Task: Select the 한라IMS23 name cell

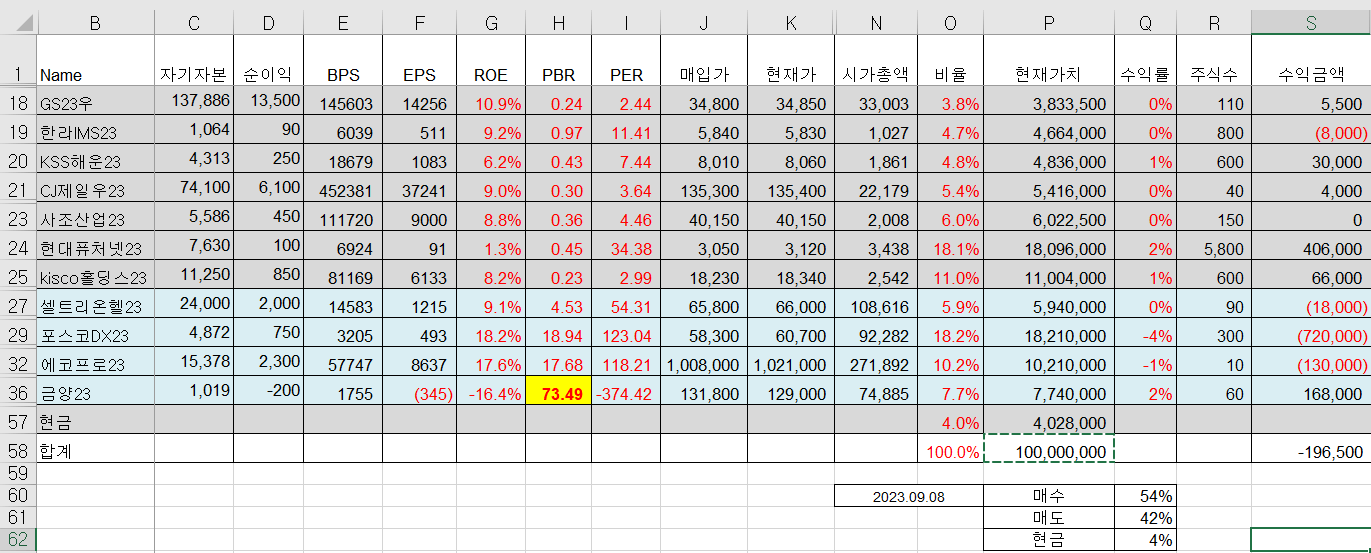Action: coord(95,131)
